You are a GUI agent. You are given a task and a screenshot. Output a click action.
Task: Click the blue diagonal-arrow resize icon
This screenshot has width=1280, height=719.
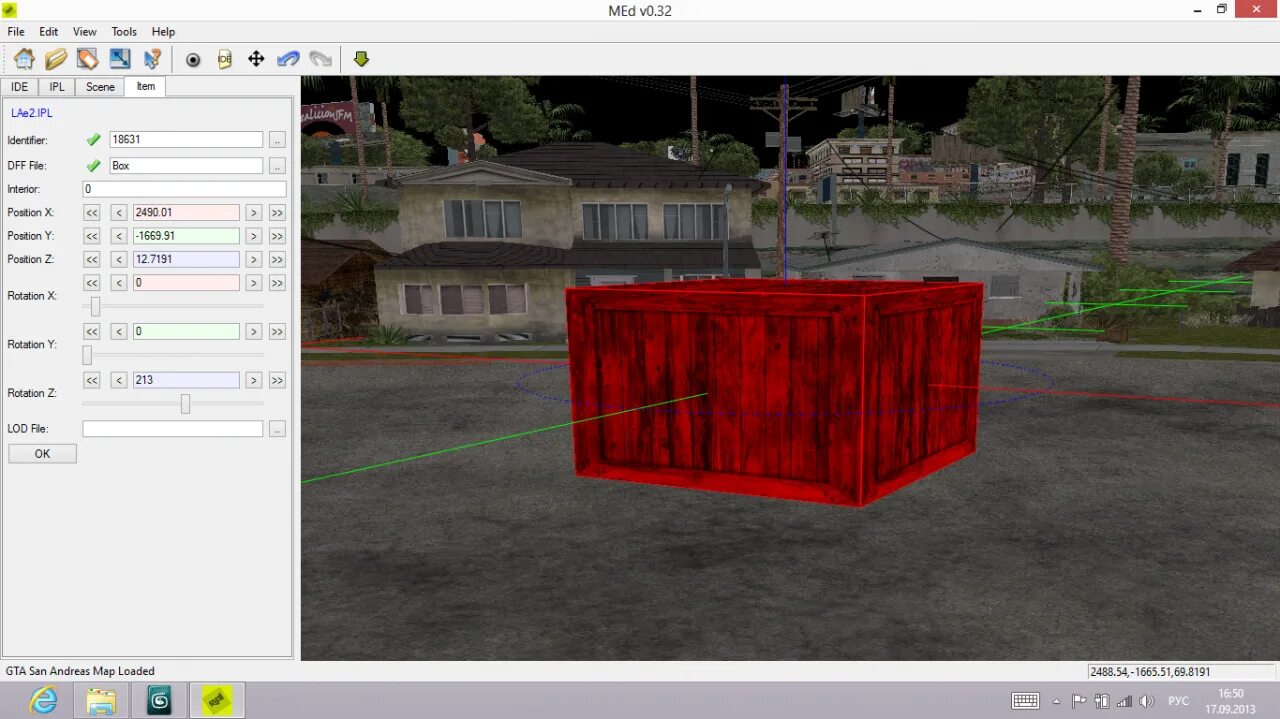(x=120, y=59)
